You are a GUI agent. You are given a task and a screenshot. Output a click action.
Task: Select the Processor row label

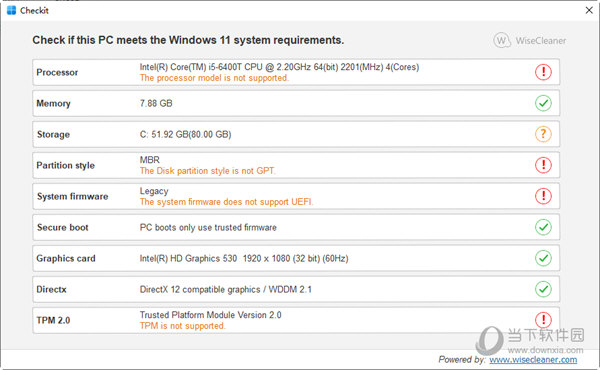coord(57,72)
